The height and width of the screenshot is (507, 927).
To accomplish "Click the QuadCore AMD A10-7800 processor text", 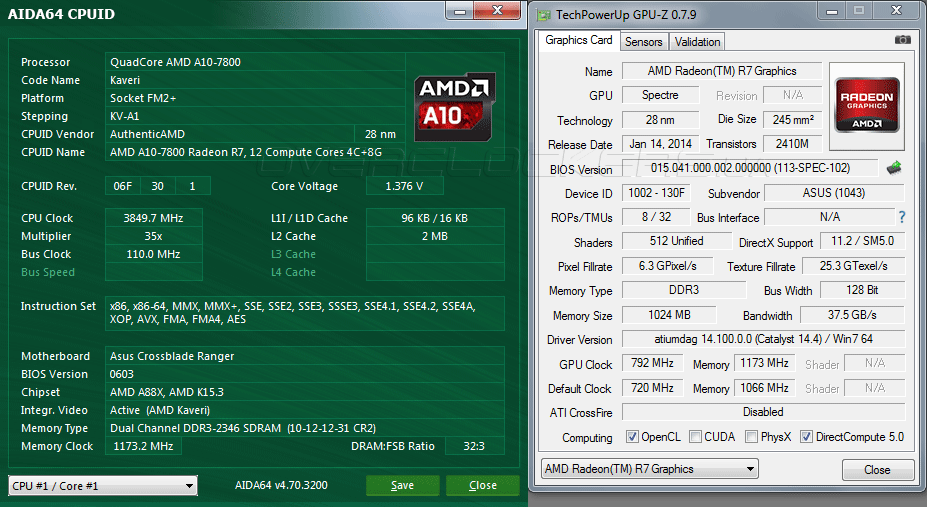I will (x=176, y=62).
